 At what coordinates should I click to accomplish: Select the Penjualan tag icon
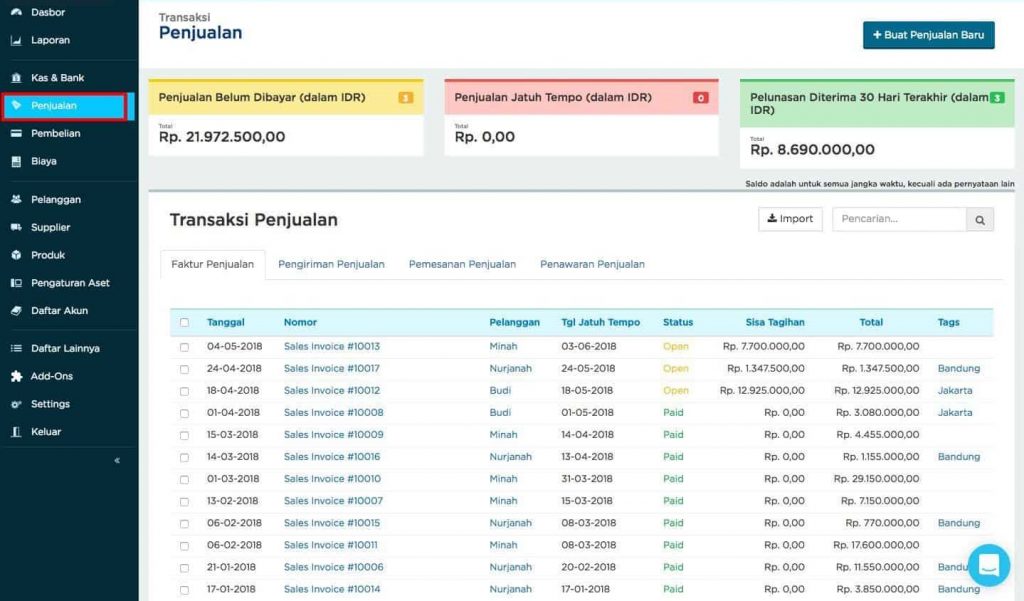coord(16,105)
